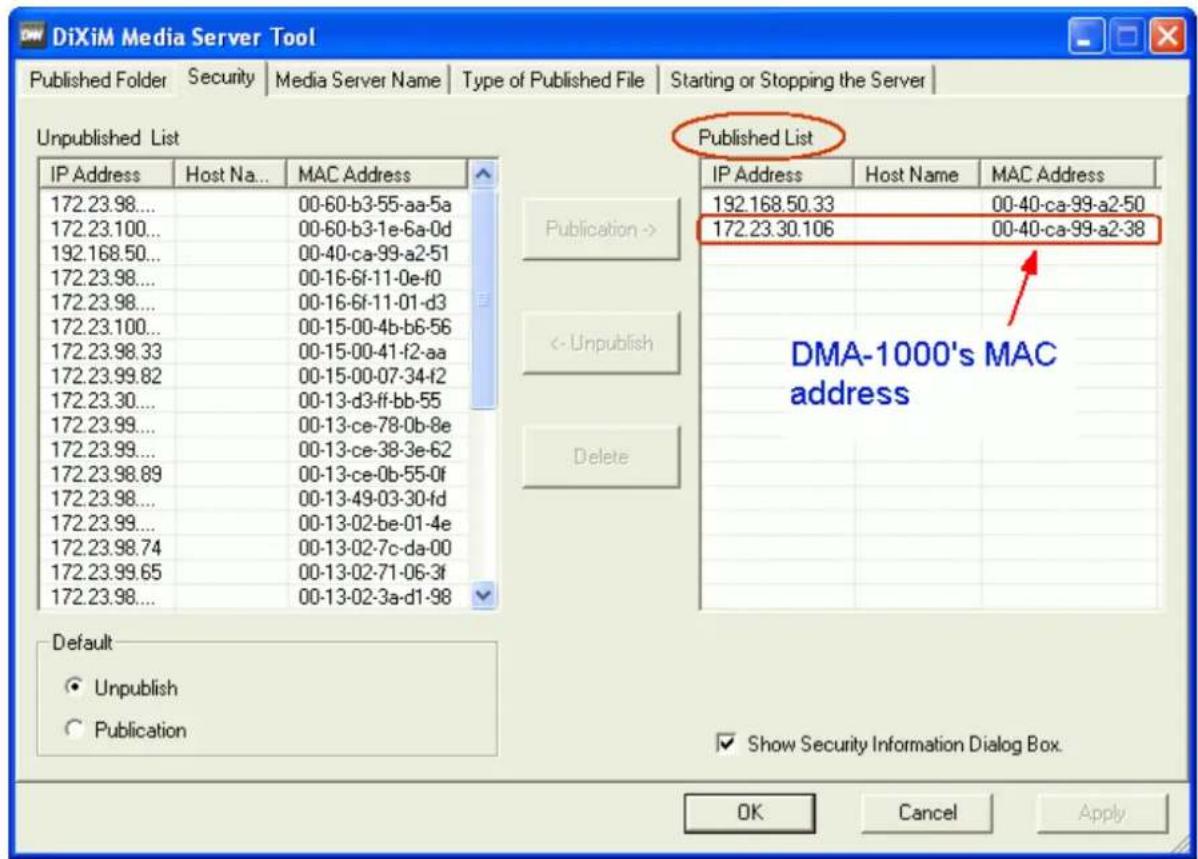Select unpublished row 172.23.98.74
1198x859 pixels.
[254, 547]
